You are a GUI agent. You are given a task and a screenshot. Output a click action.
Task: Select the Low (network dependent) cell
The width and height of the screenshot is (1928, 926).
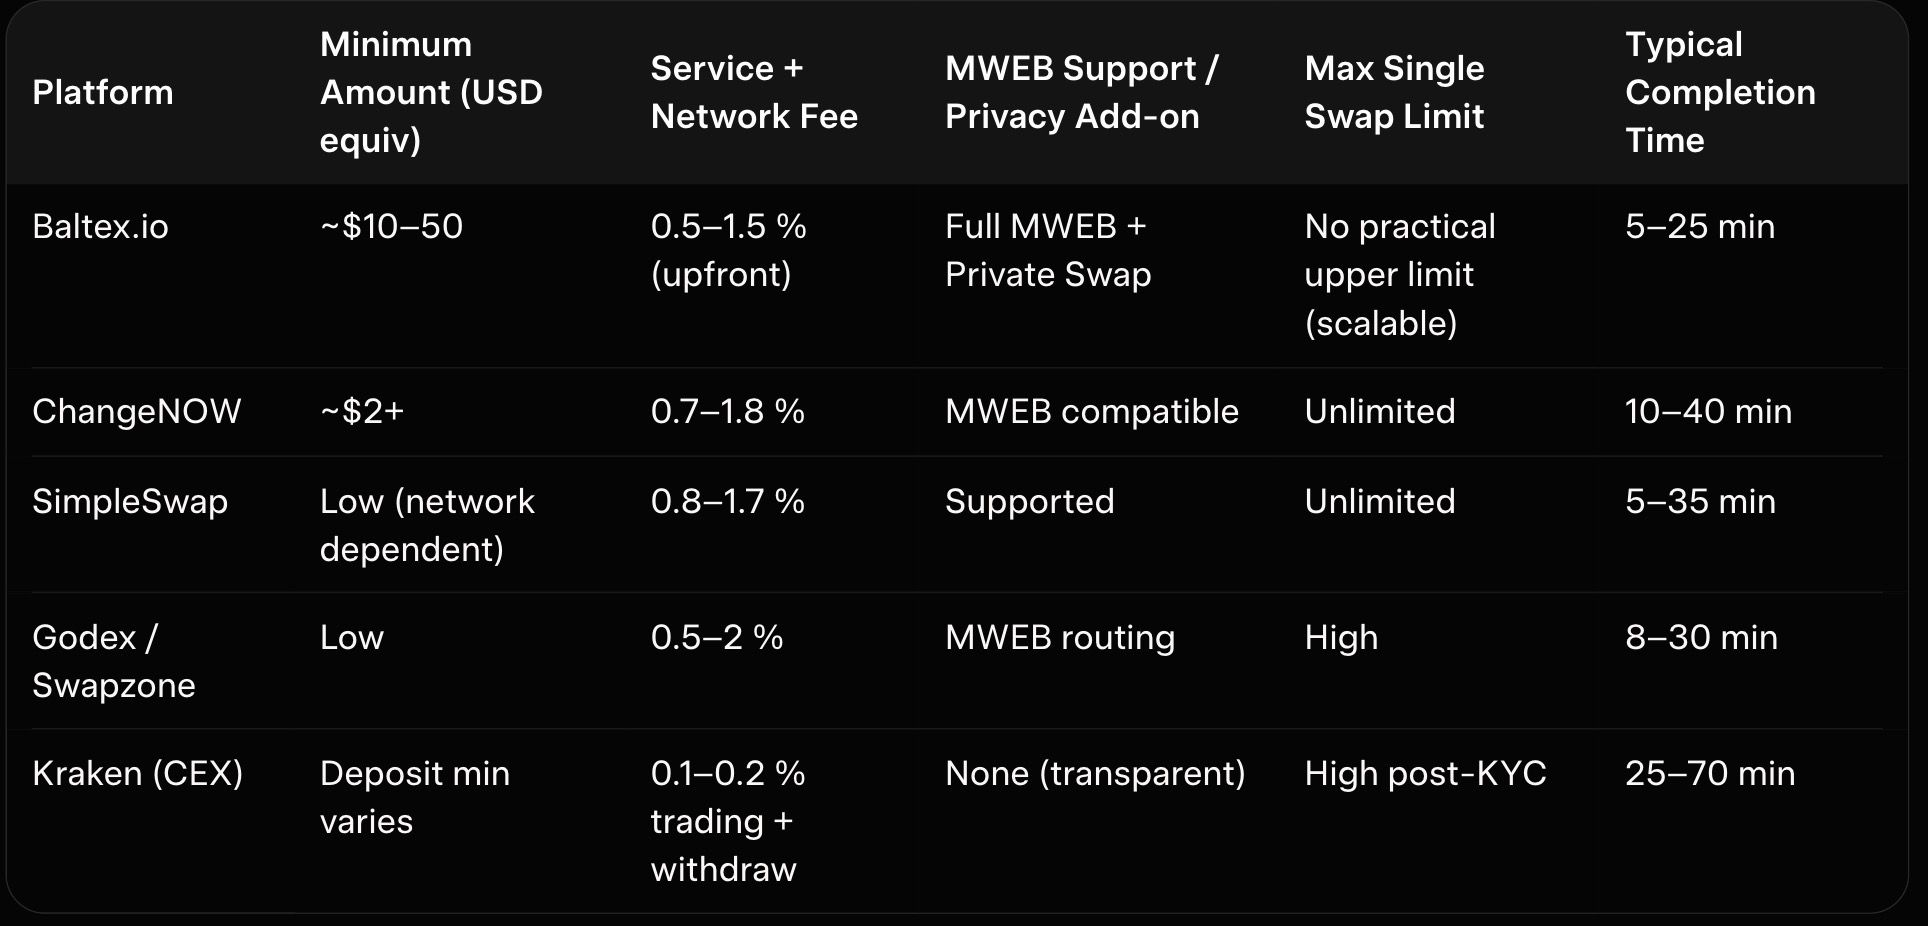click(x=427, y=525)
